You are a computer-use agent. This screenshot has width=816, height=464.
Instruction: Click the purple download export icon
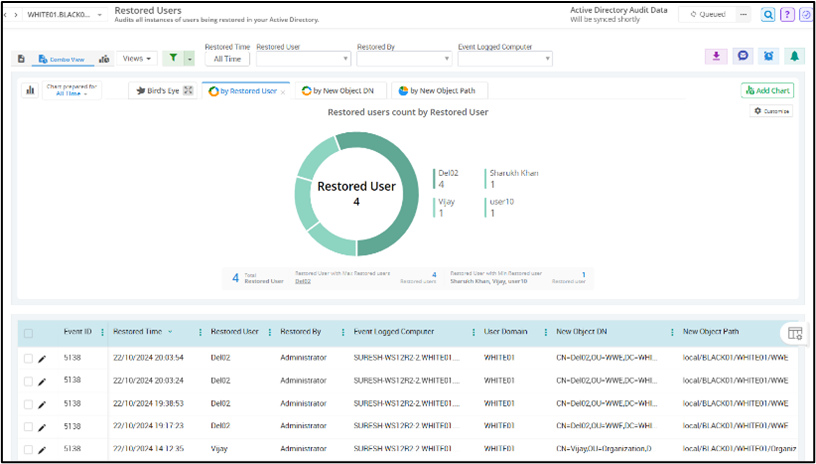click(715, 57)
